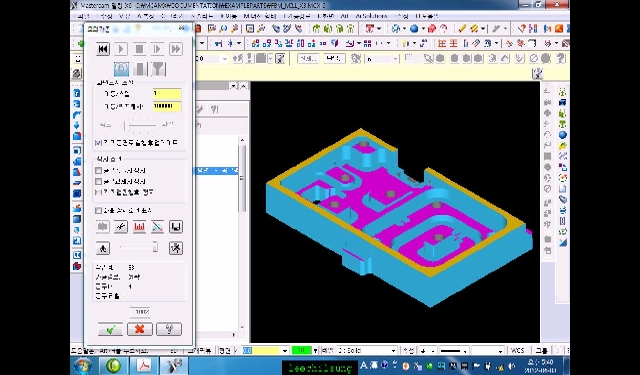Click the floppy disk save icon in verify dialog

tap(176, 227)
